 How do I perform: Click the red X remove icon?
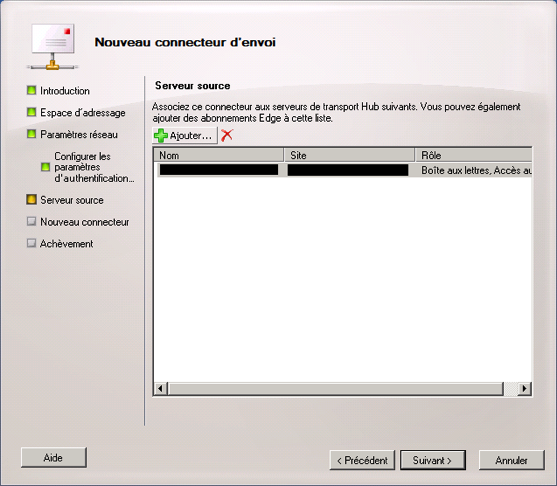coord(227,135)
